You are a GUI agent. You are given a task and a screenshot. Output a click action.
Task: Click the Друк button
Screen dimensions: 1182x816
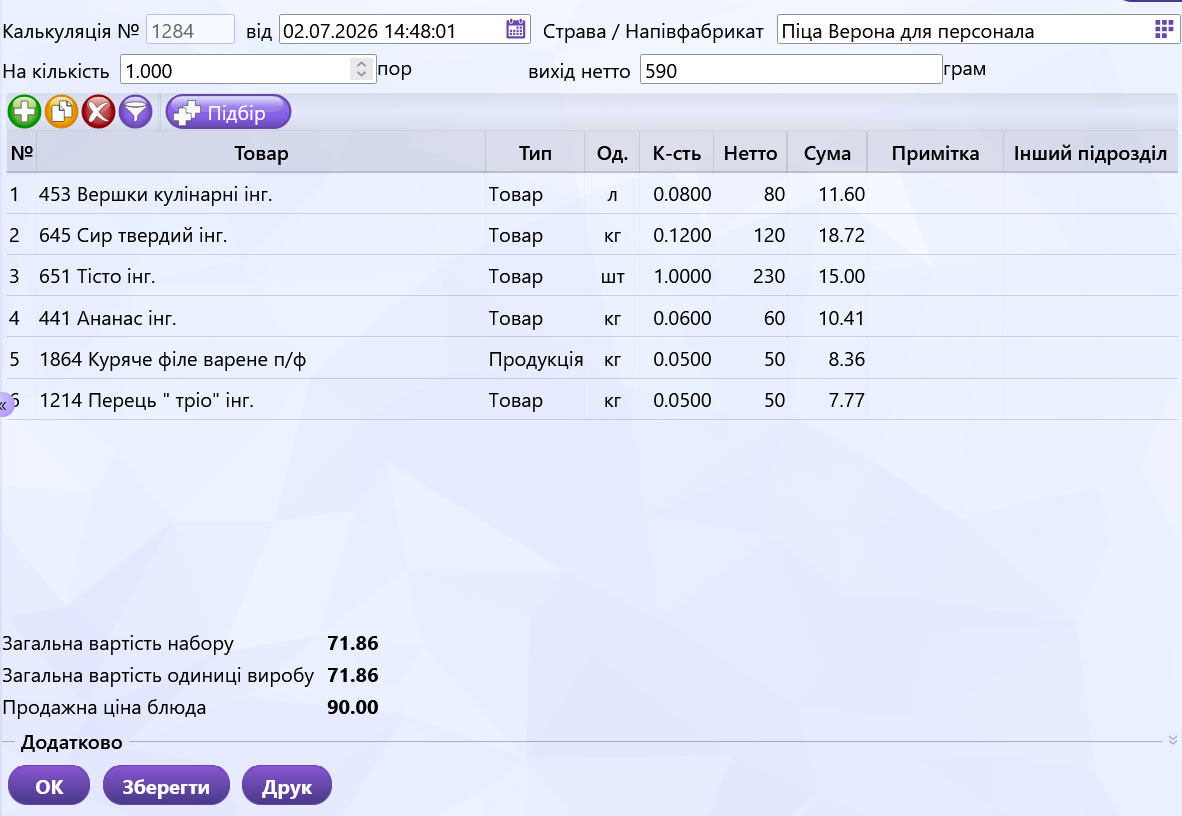[x=286, y=786]
